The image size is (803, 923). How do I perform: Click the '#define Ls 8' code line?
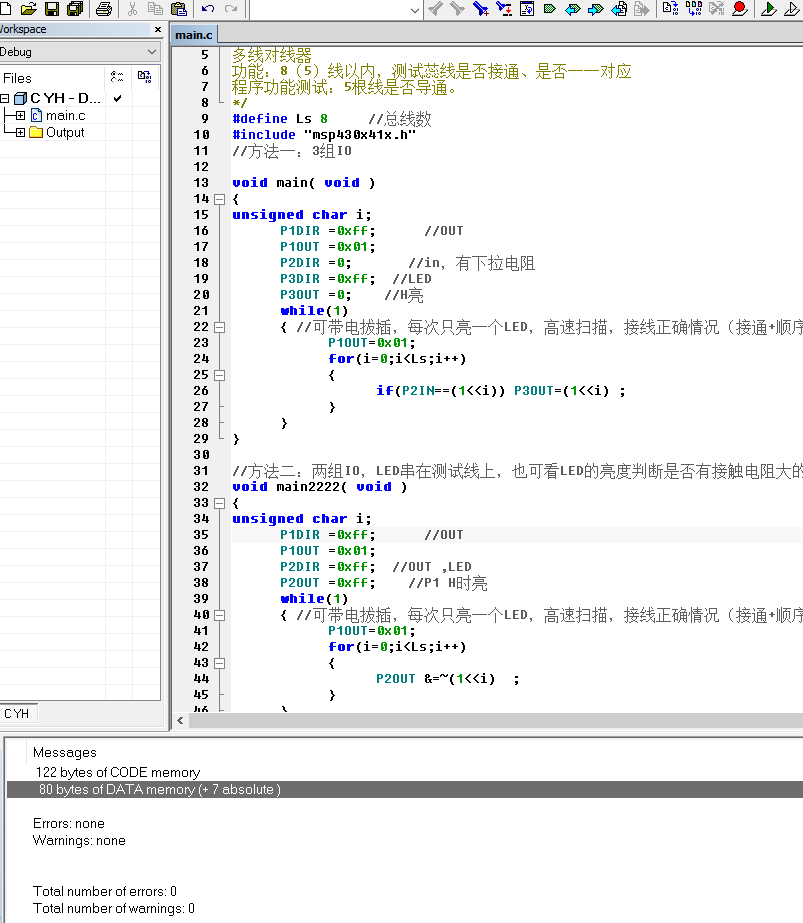pos(280,119)
